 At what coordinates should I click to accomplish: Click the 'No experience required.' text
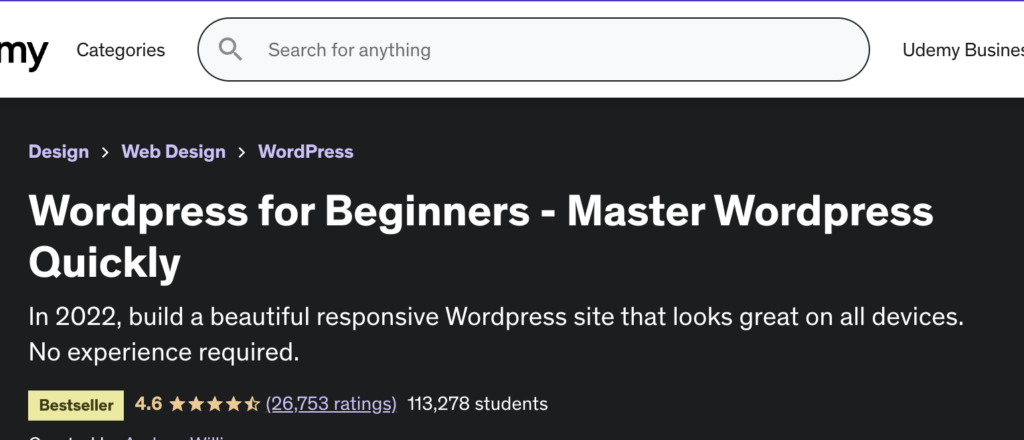(164, 353)
